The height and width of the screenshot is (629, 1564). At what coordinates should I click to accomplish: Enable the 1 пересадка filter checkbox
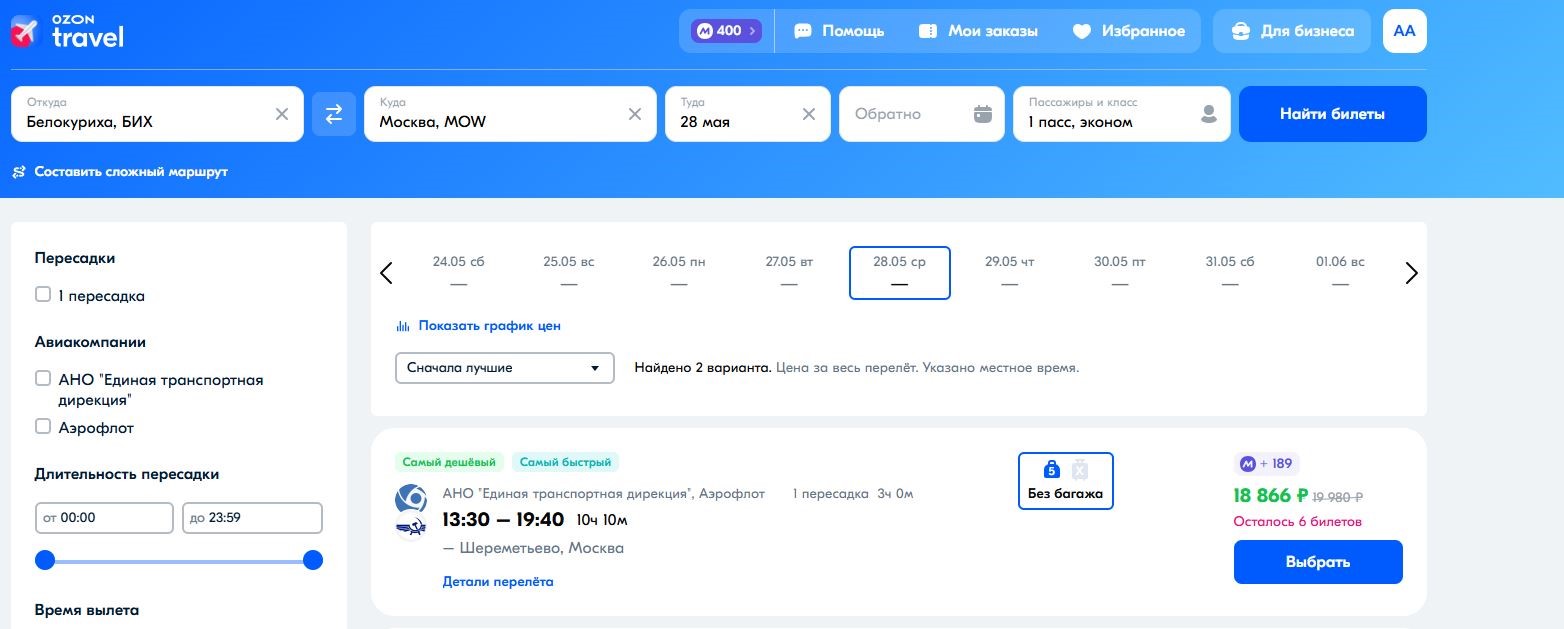pos(43,295)
